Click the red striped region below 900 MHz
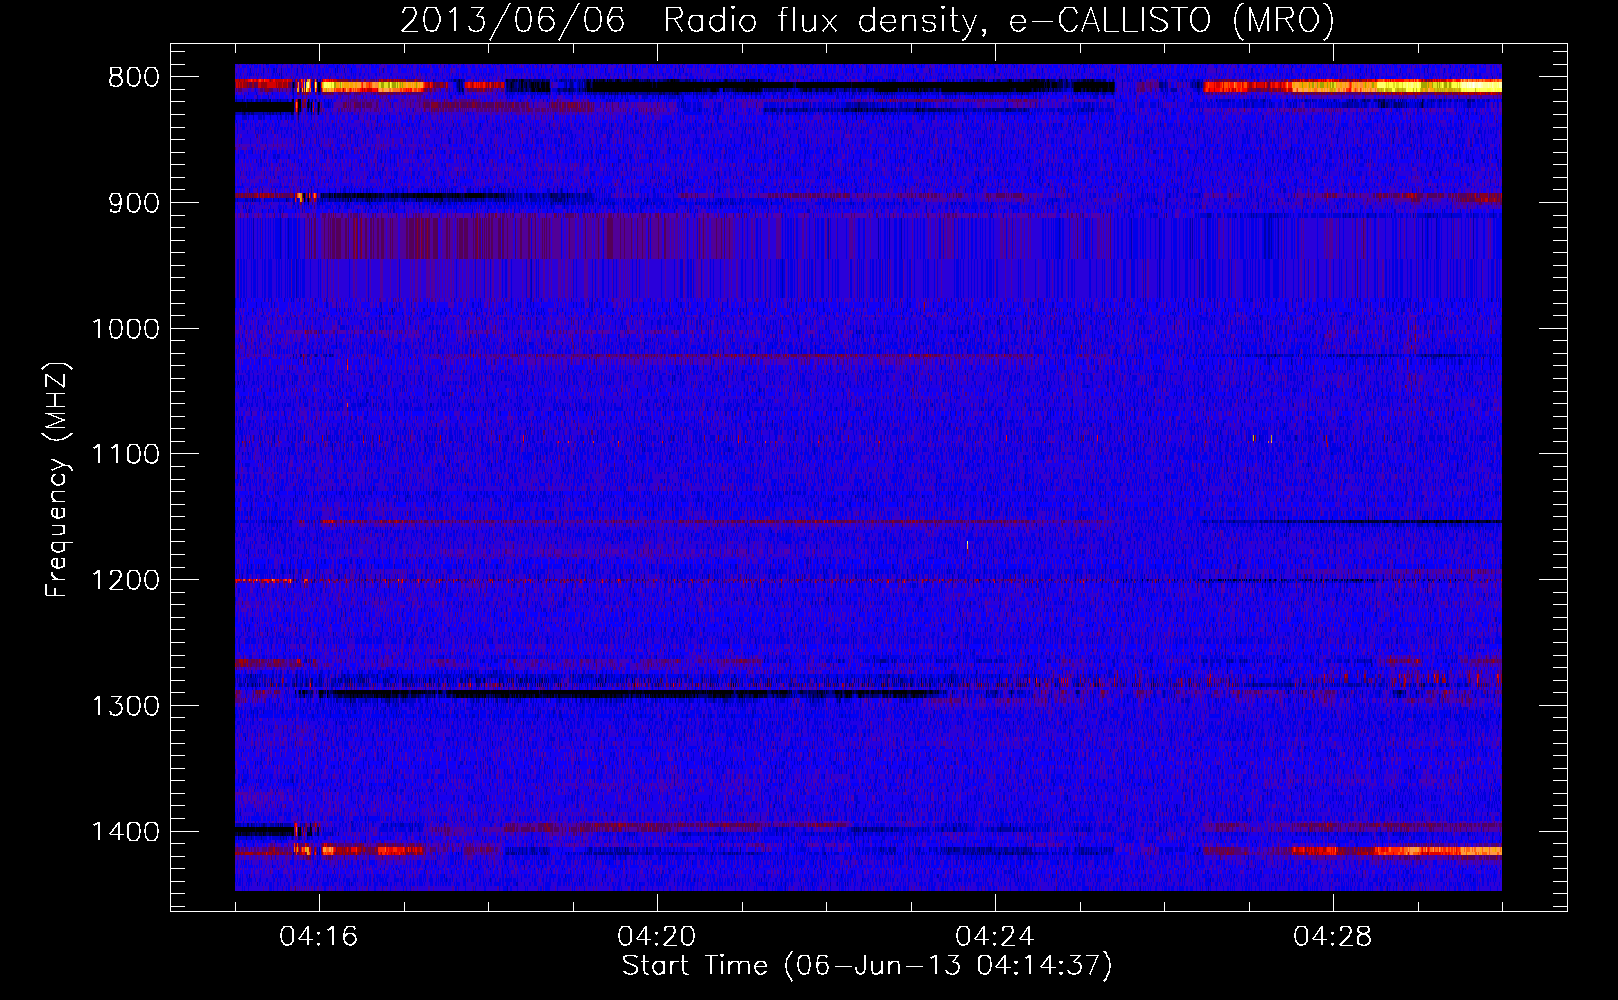Image resolution: width=1618 pixels, height=1000 pixels. (x=530, y=238)
